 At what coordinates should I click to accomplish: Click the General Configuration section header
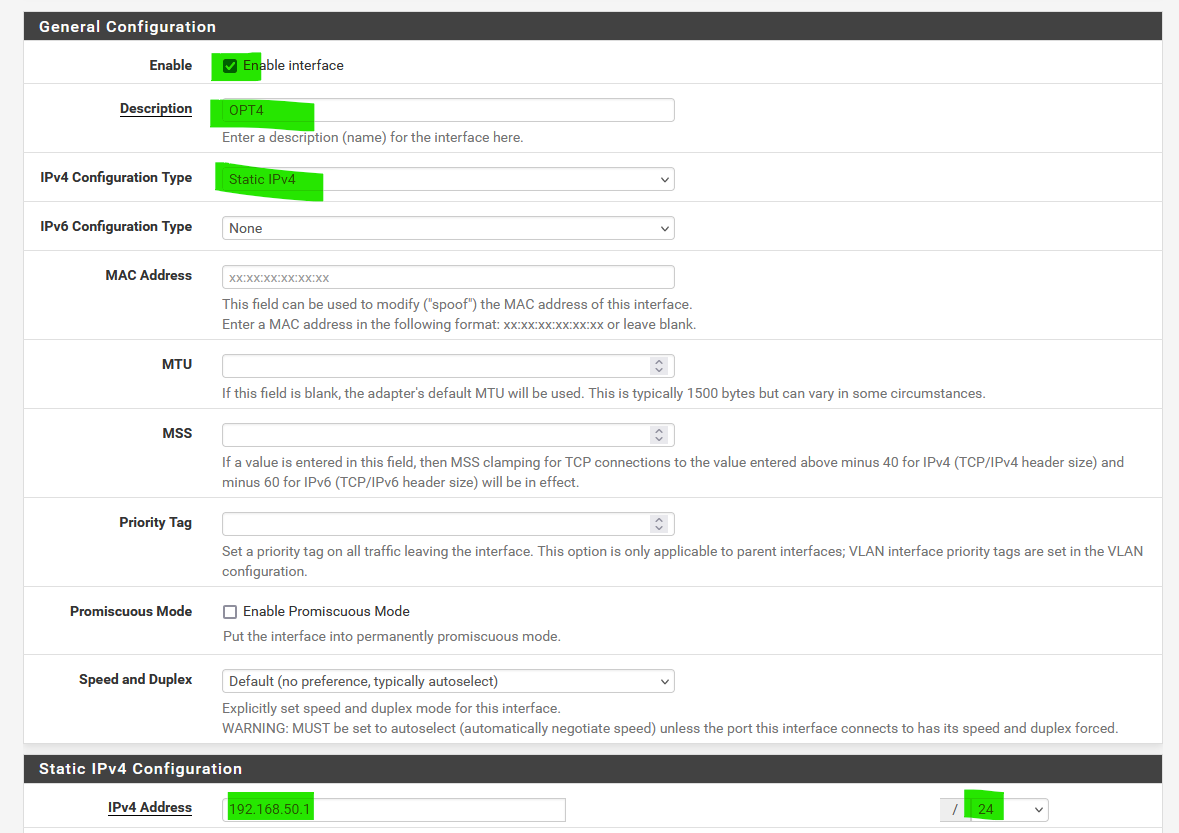593,26
